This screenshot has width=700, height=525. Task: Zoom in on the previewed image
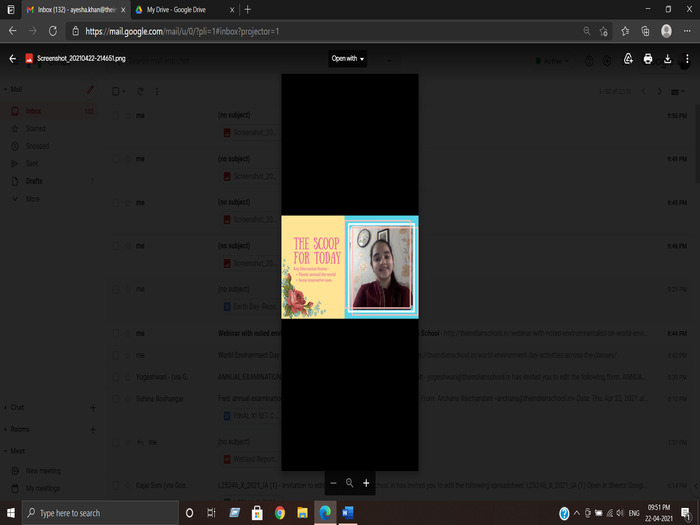366,483
